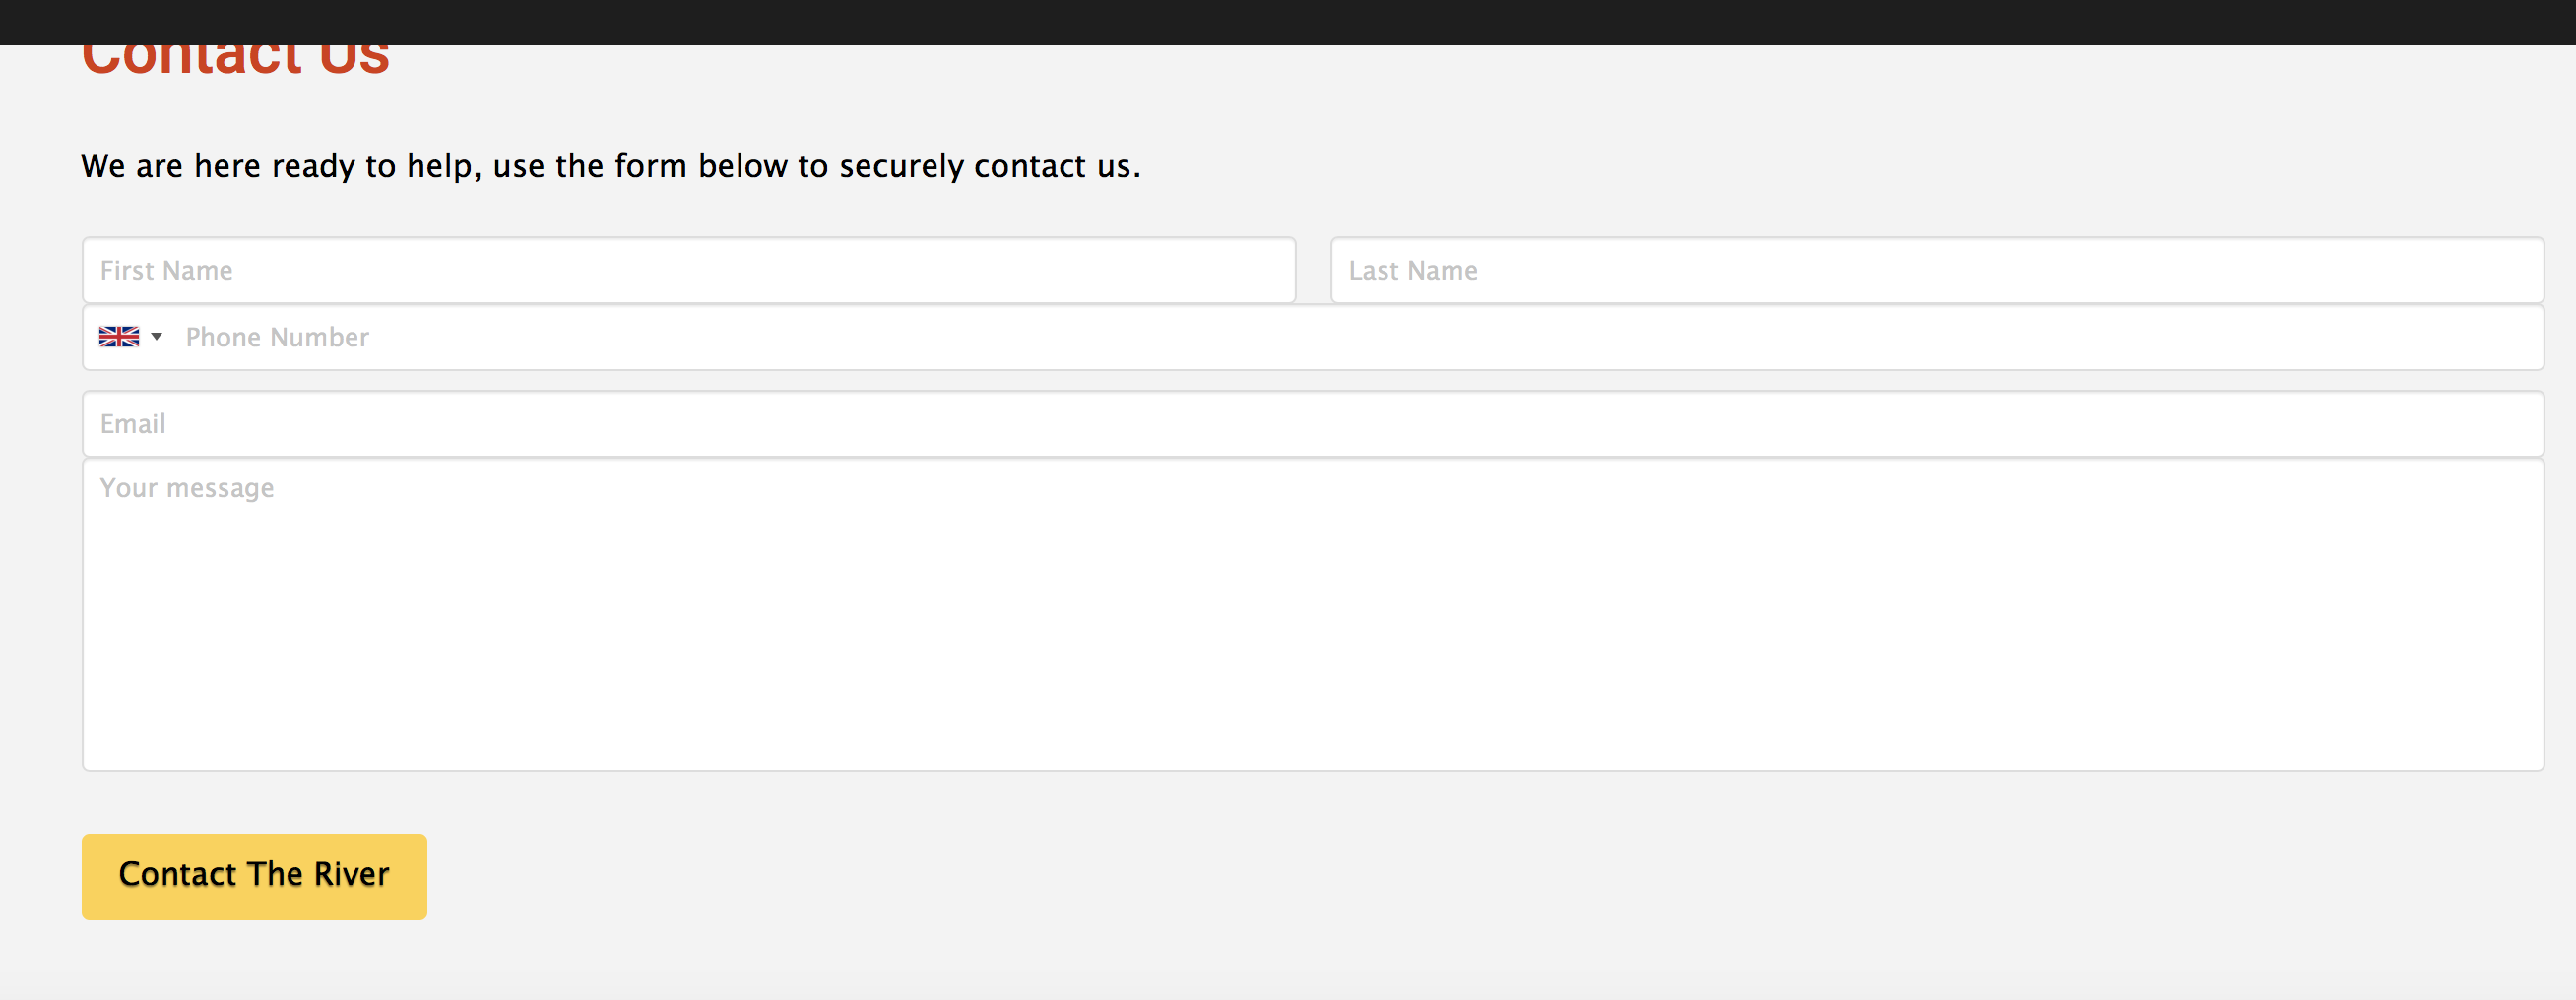Click inside the Your message text area

click(1313, 614)
